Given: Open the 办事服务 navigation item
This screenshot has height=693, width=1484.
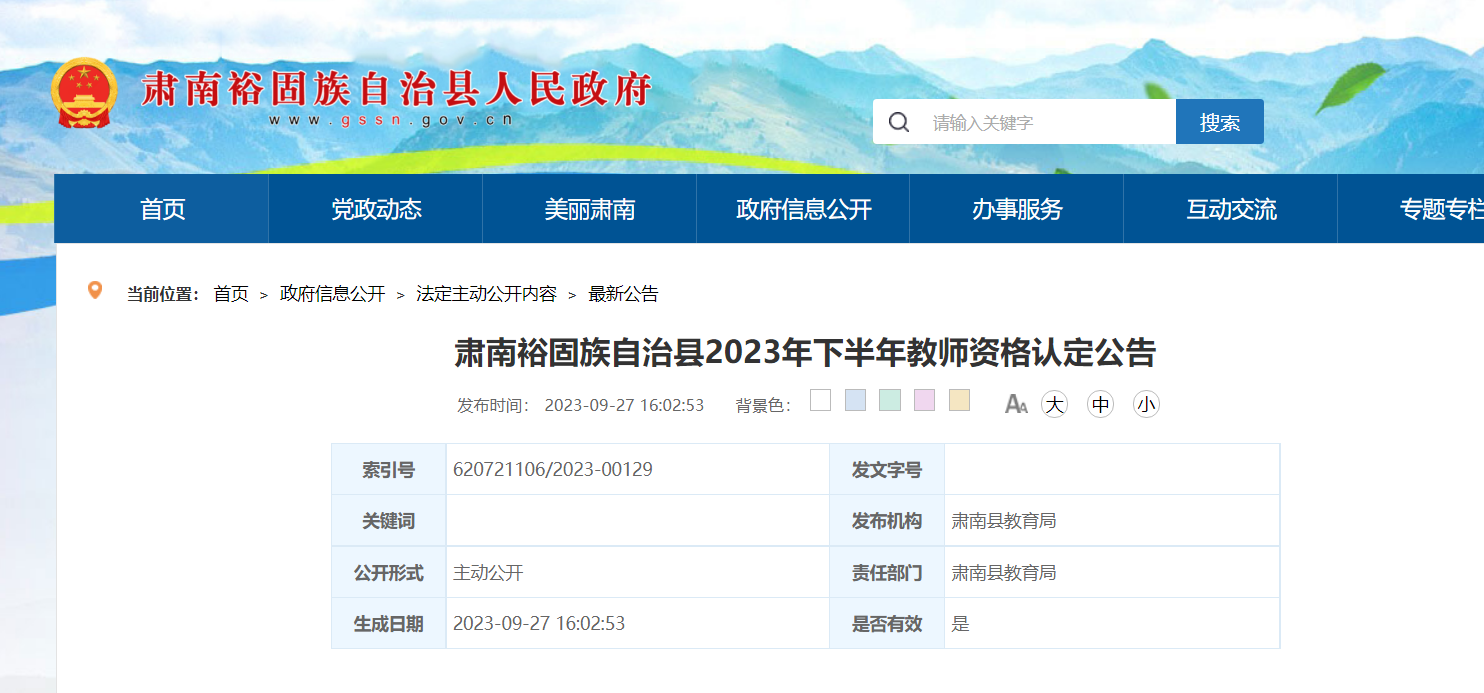Looking at the screenshot, I should point(1017,209).
